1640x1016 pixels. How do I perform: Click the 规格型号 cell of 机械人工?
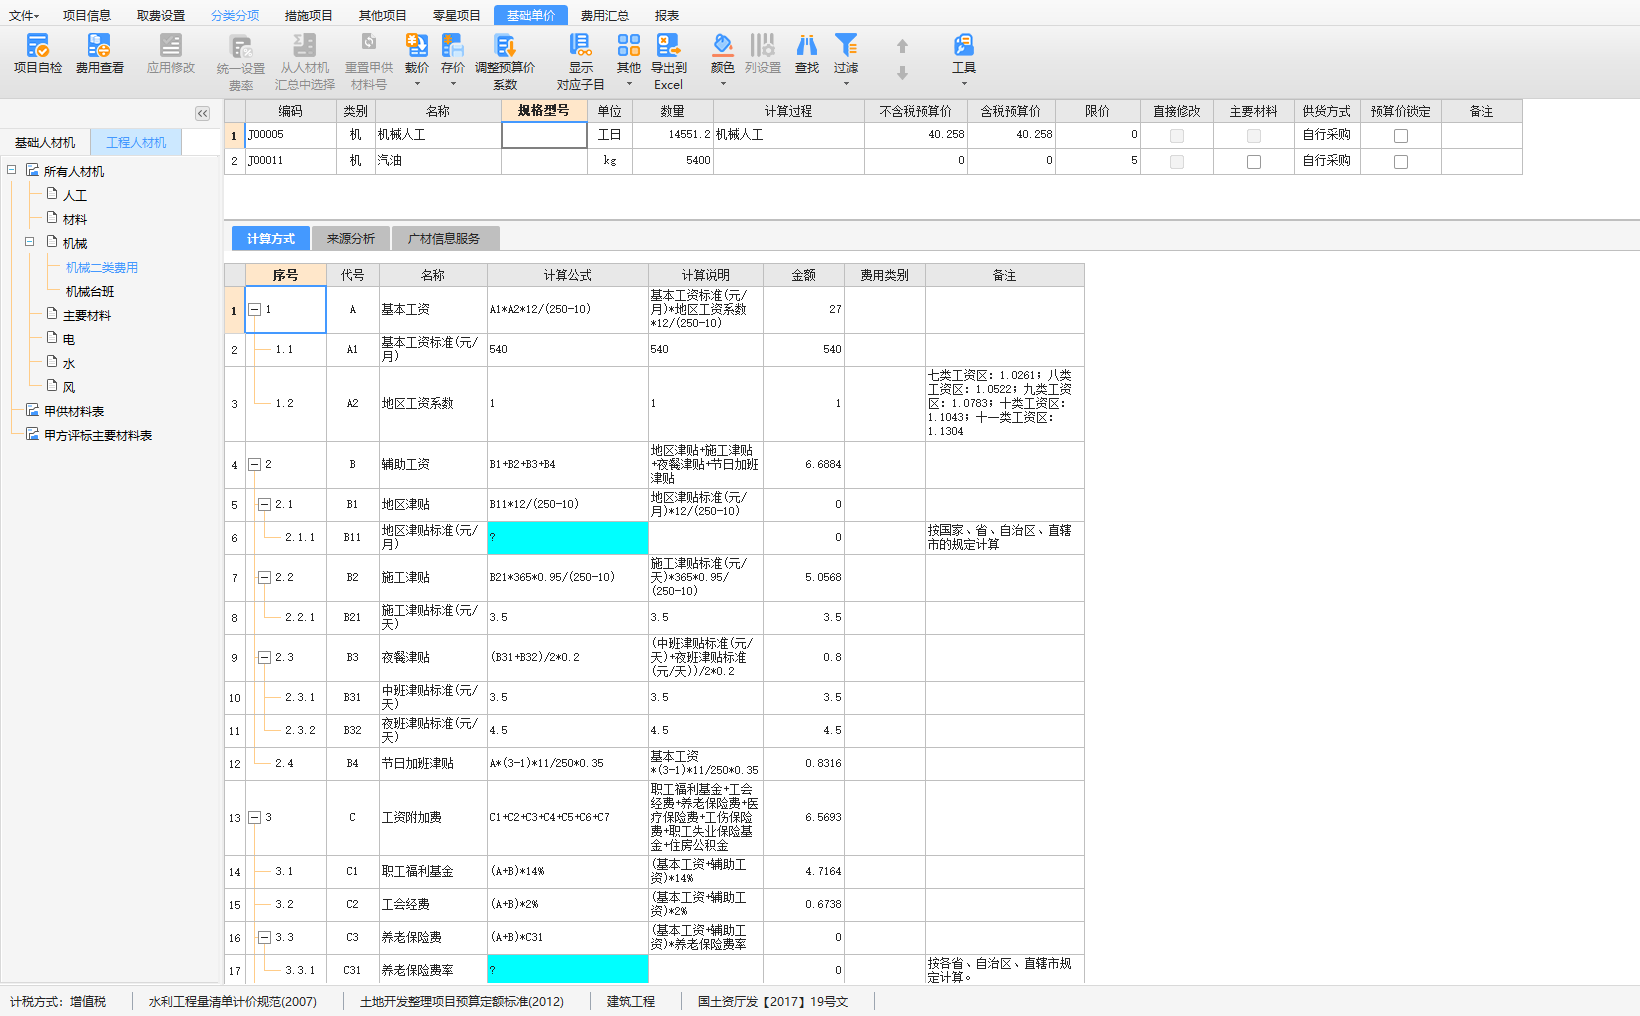coord(544,135)
